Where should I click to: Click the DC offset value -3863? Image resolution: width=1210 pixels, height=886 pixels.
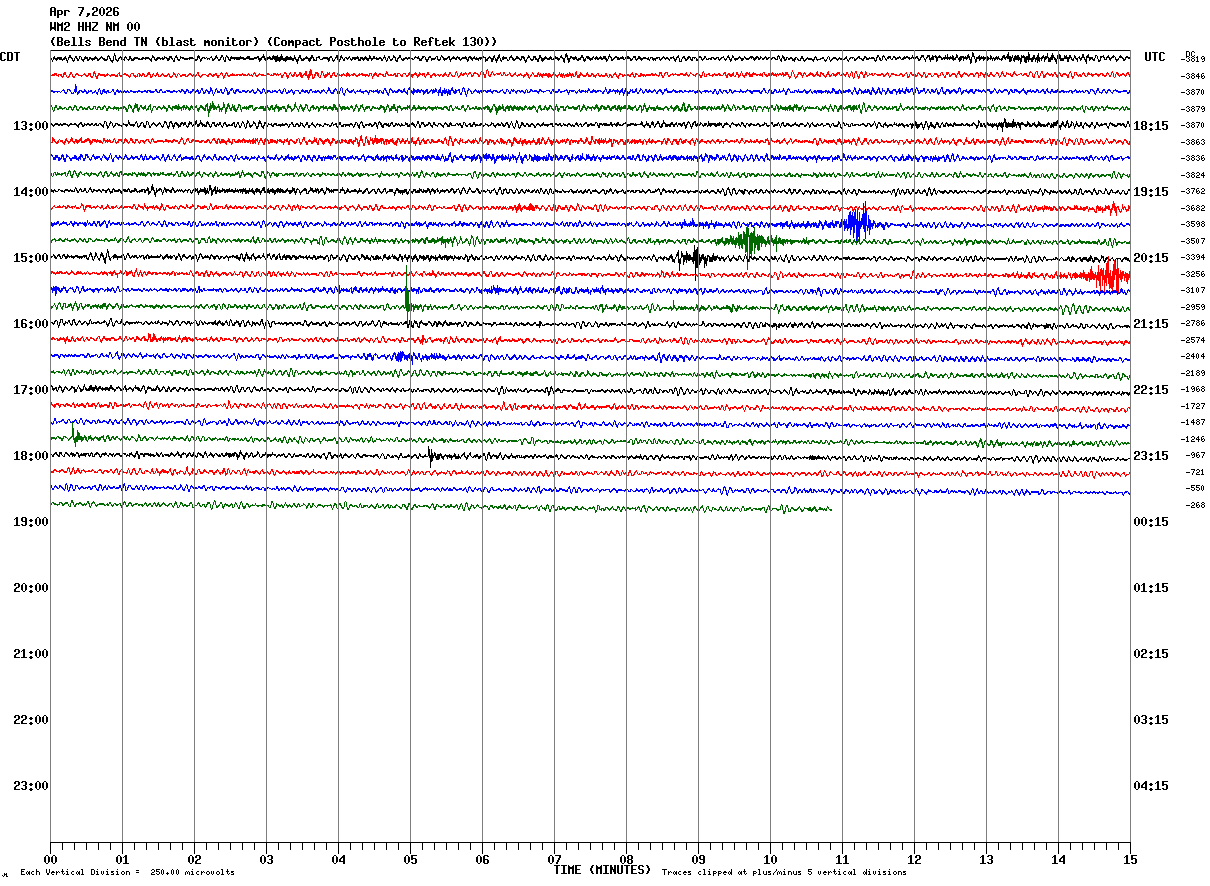pyautogui.click(x=1194, y=142)
